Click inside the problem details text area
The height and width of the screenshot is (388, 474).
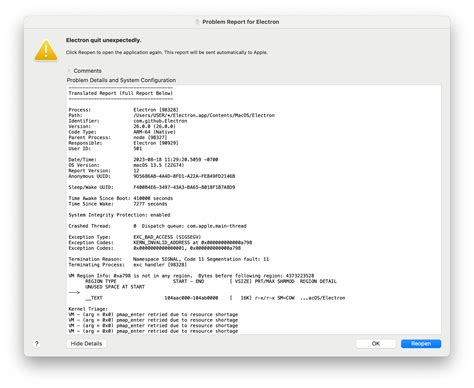(254, 209)
